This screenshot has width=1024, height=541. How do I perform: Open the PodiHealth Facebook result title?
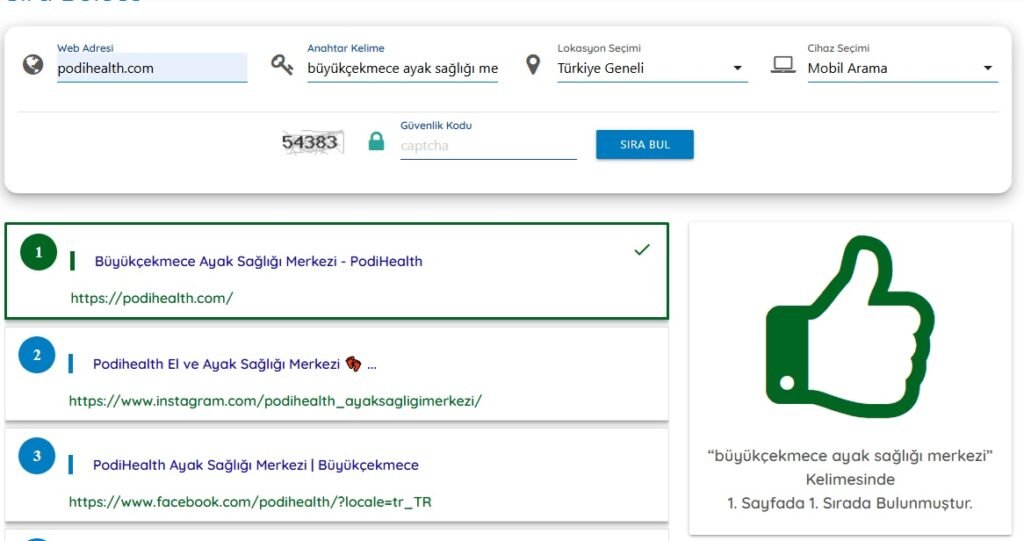pyautogui.click(x=256, y=465)
